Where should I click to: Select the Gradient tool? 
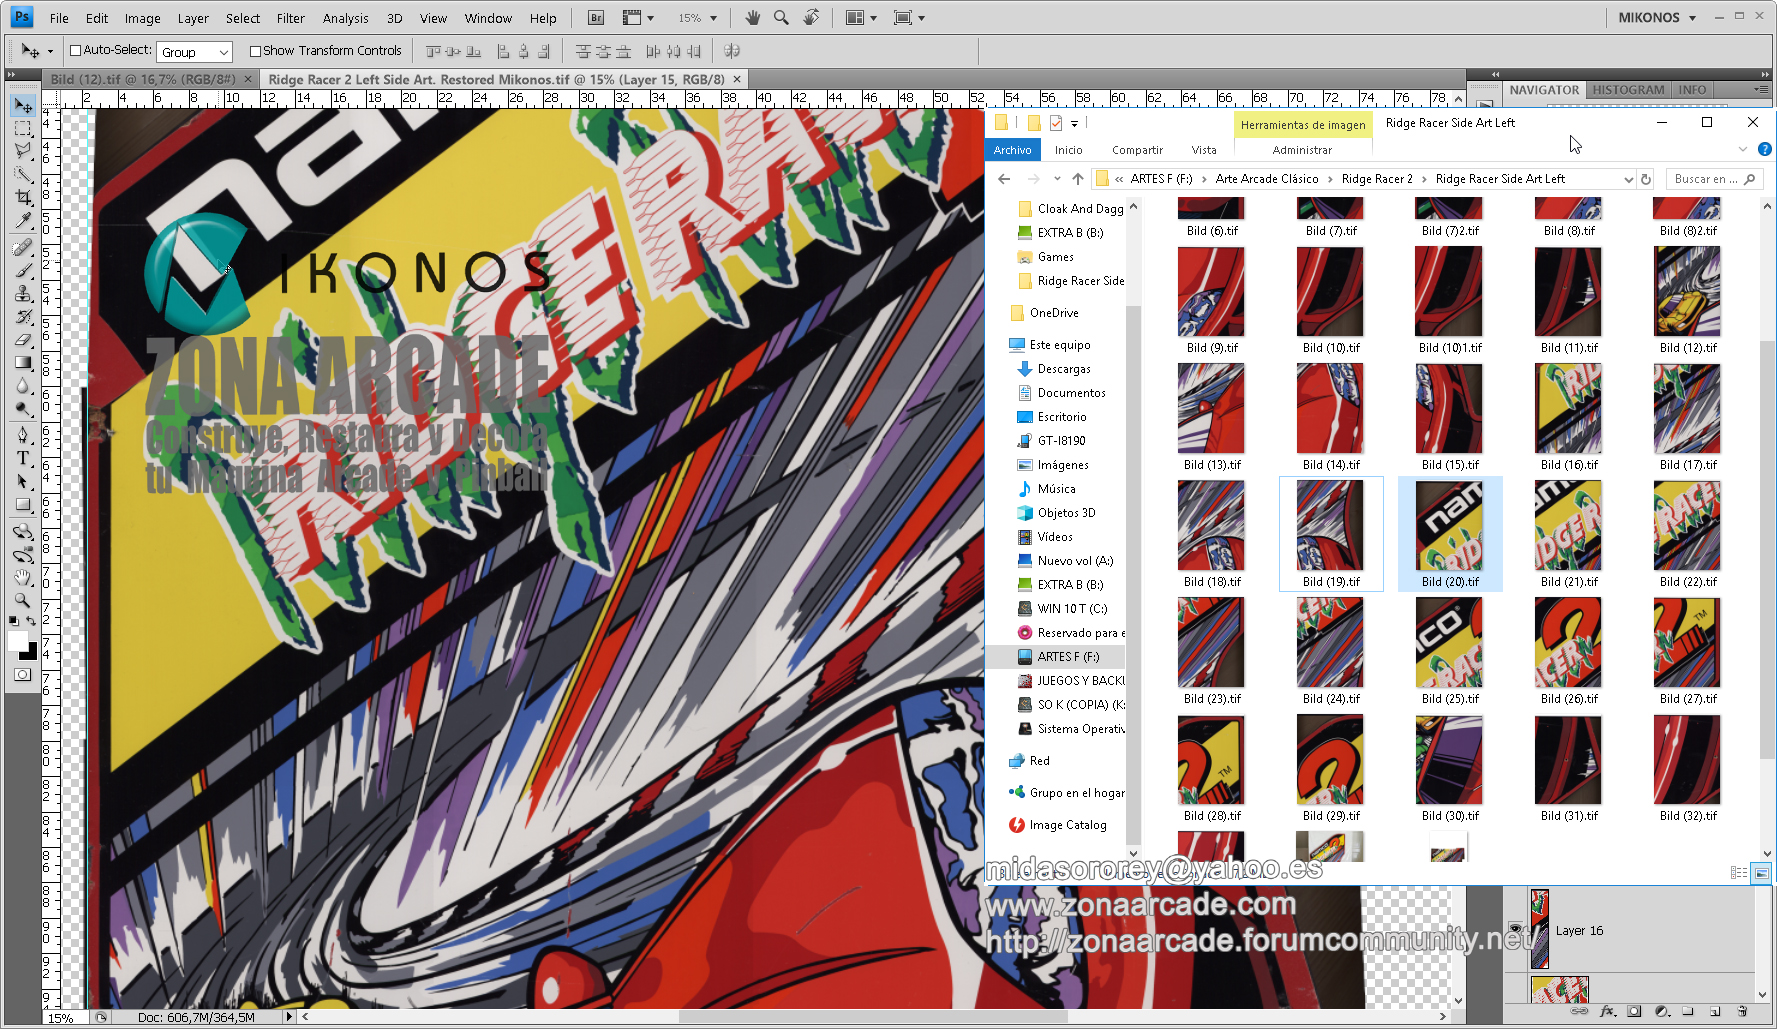[x=23, y=363]
